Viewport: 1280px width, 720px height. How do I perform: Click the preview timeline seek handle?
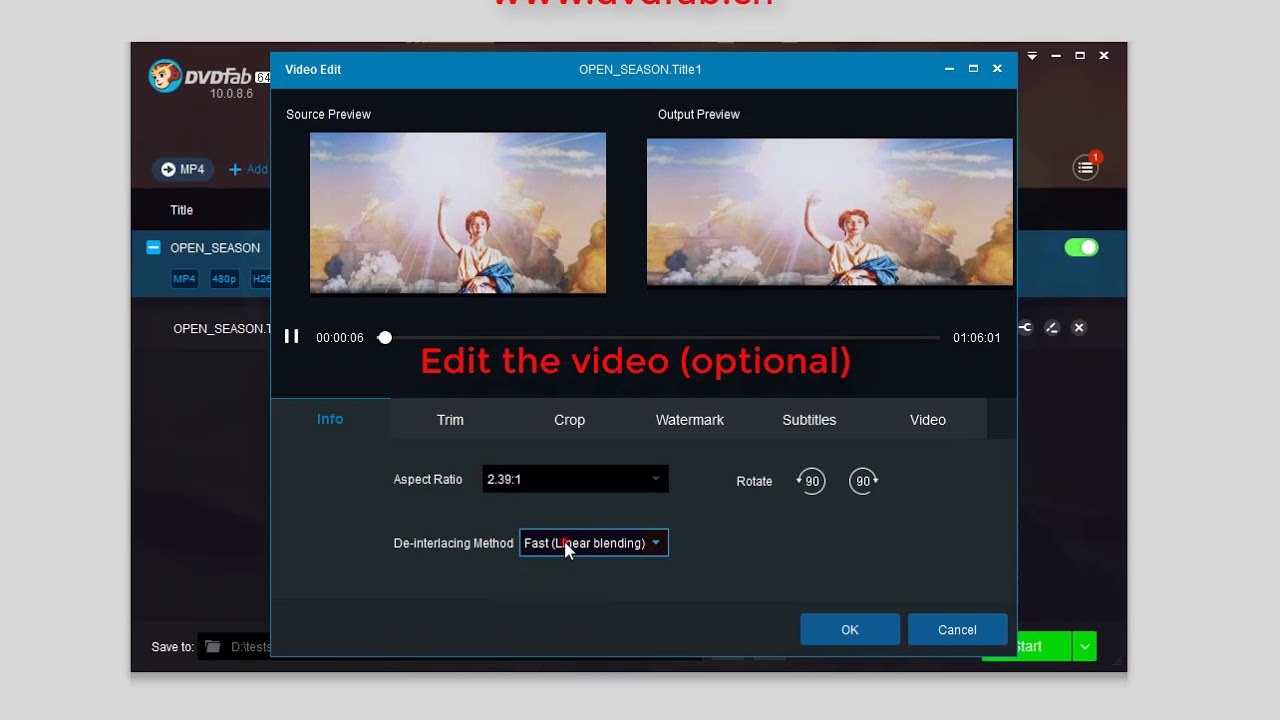pos(385,338)
